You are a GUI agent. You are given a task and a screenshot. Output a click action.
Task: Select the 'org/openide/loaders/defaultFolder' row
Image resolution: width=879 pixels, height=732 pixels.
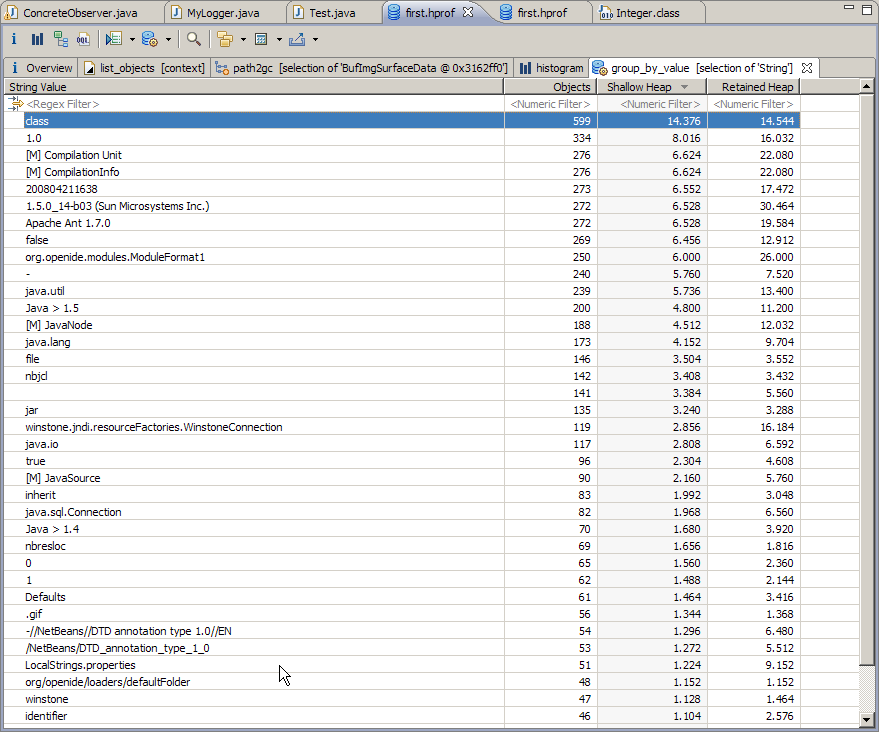pyautogui.click(x=402, y=682)
